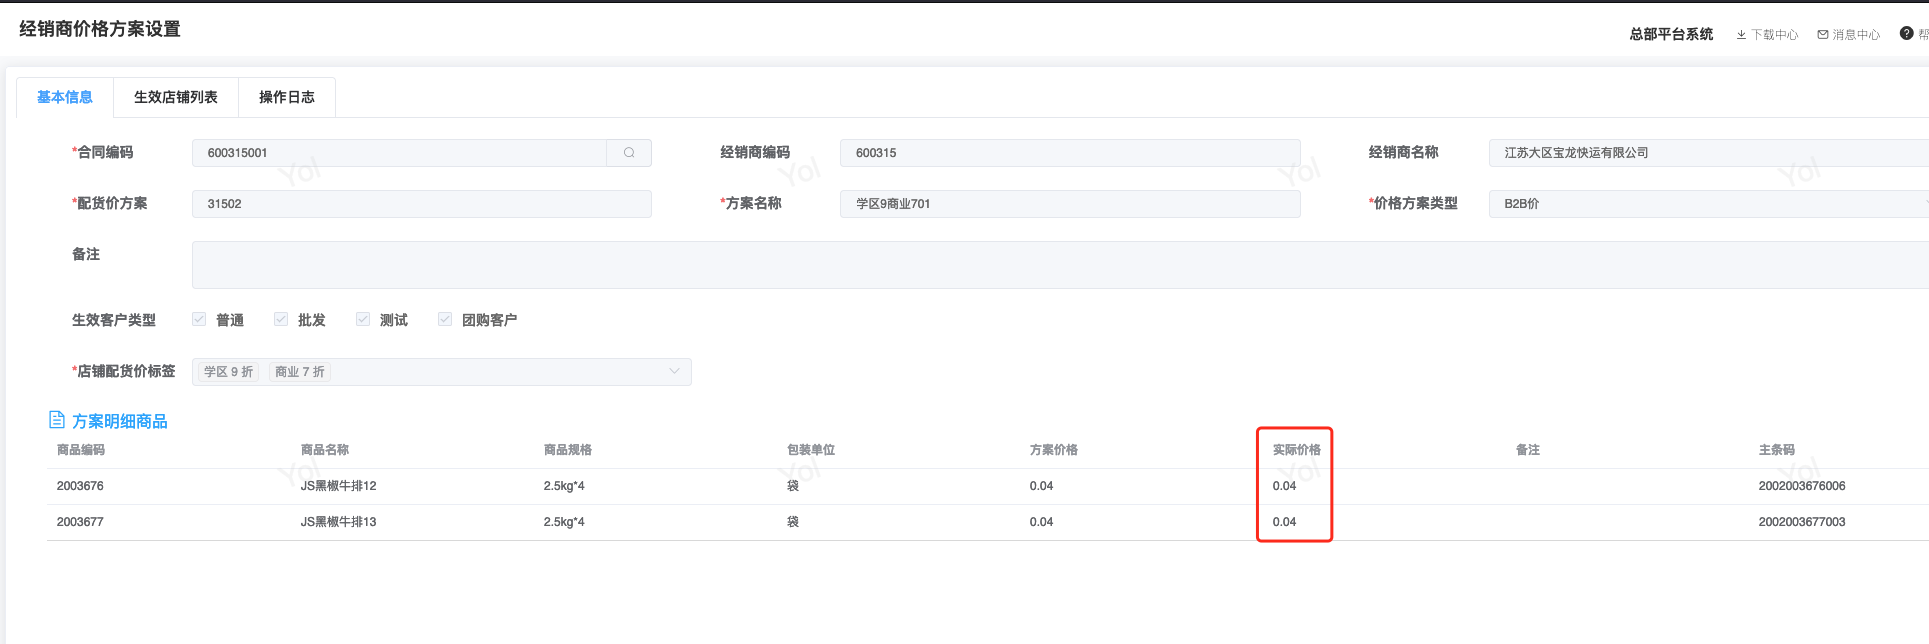Click barcode 2002003676006 cell

tap(1802, 486)
